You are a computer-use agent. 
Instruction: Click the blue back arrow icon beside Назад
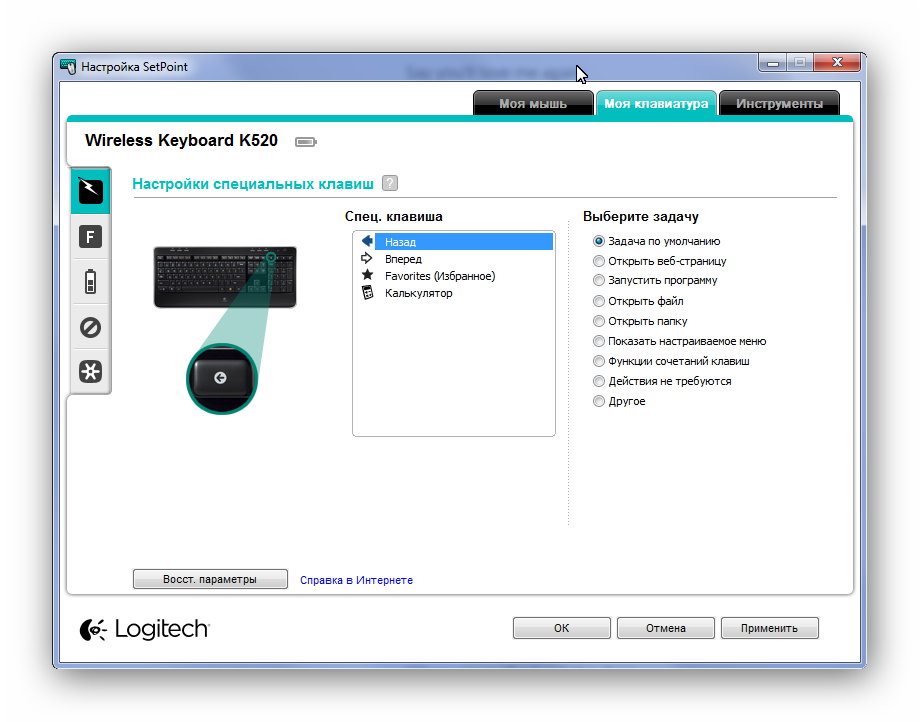[367, 240]
